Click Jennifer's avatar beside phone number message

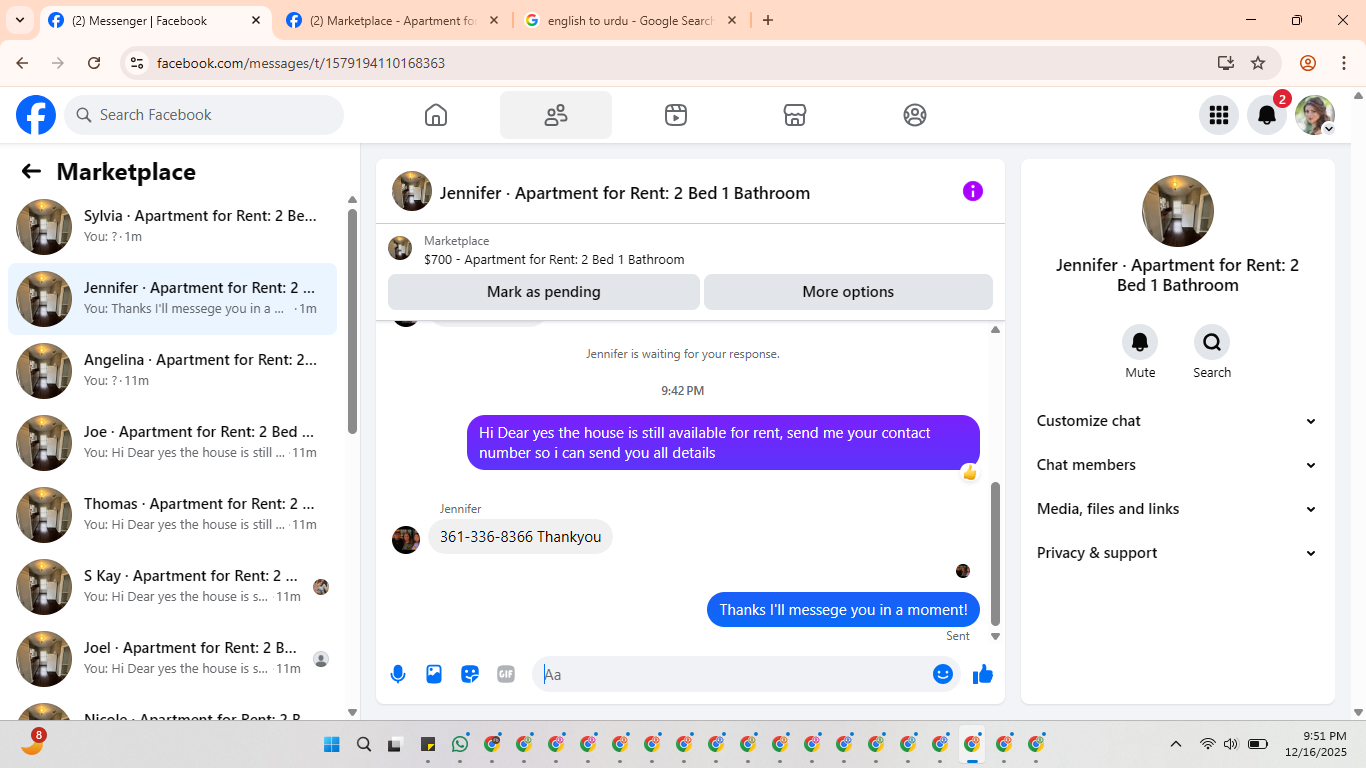pos(406,540)
